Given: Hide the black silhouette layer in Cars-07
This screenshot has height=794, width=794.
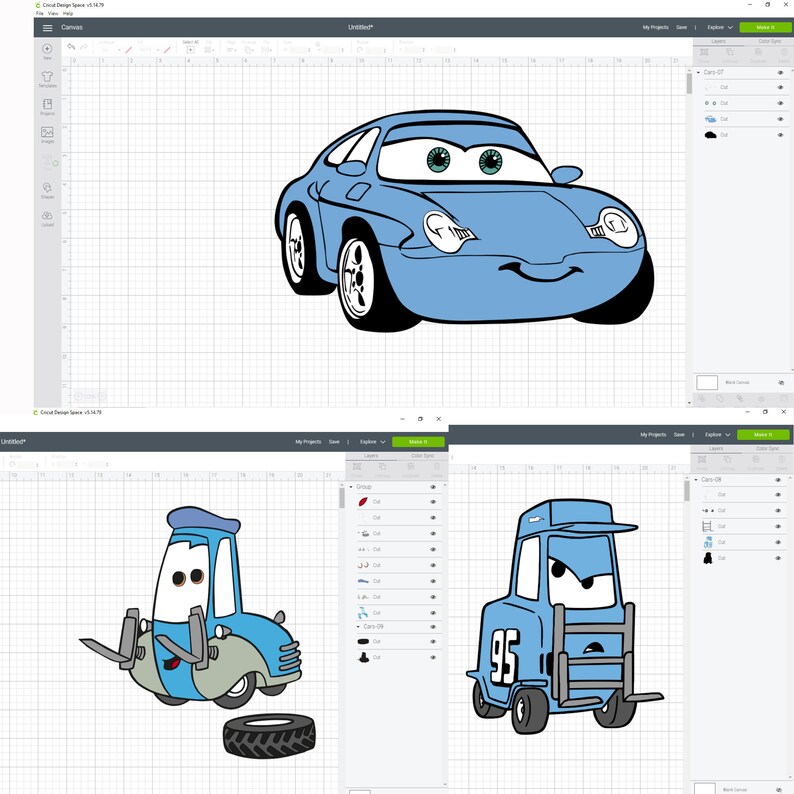Looking at the screenshot, I should pos(780,135).
